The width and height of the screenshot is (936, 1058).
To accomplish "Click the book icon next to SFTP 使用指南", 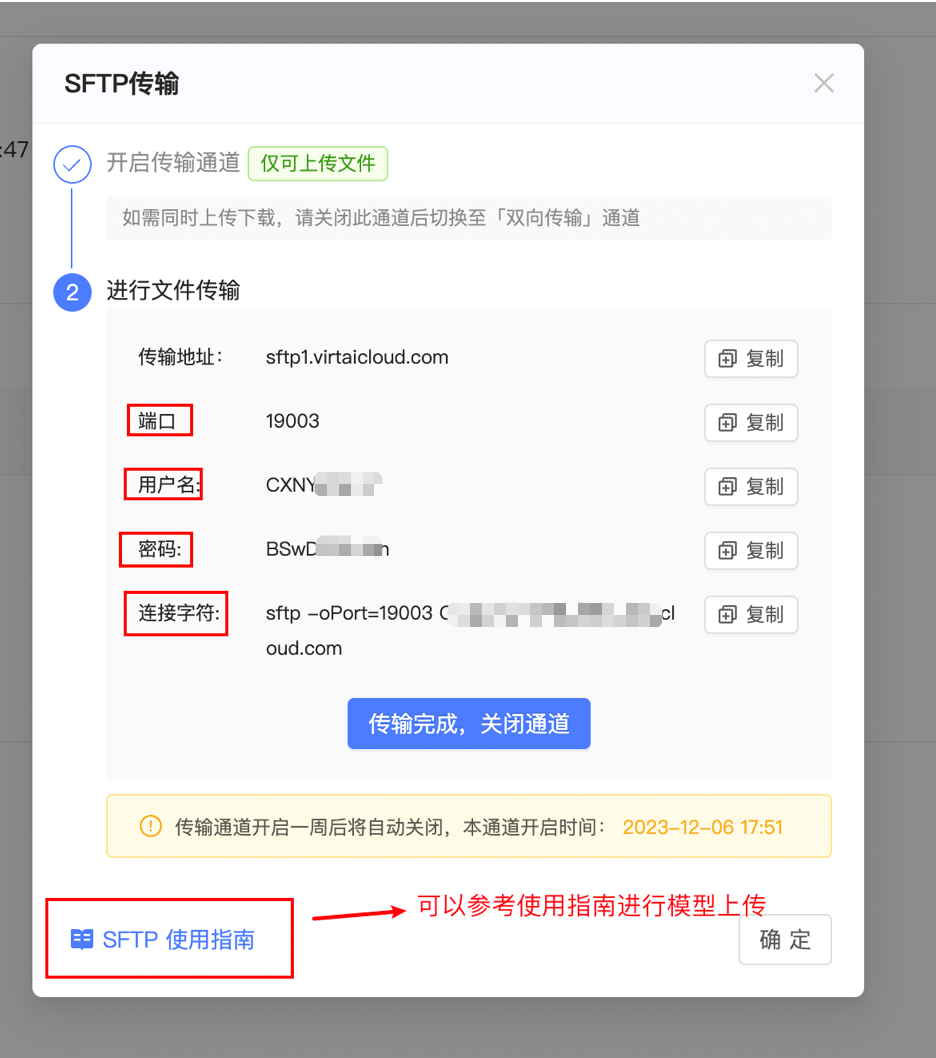I will click(82, 939).
